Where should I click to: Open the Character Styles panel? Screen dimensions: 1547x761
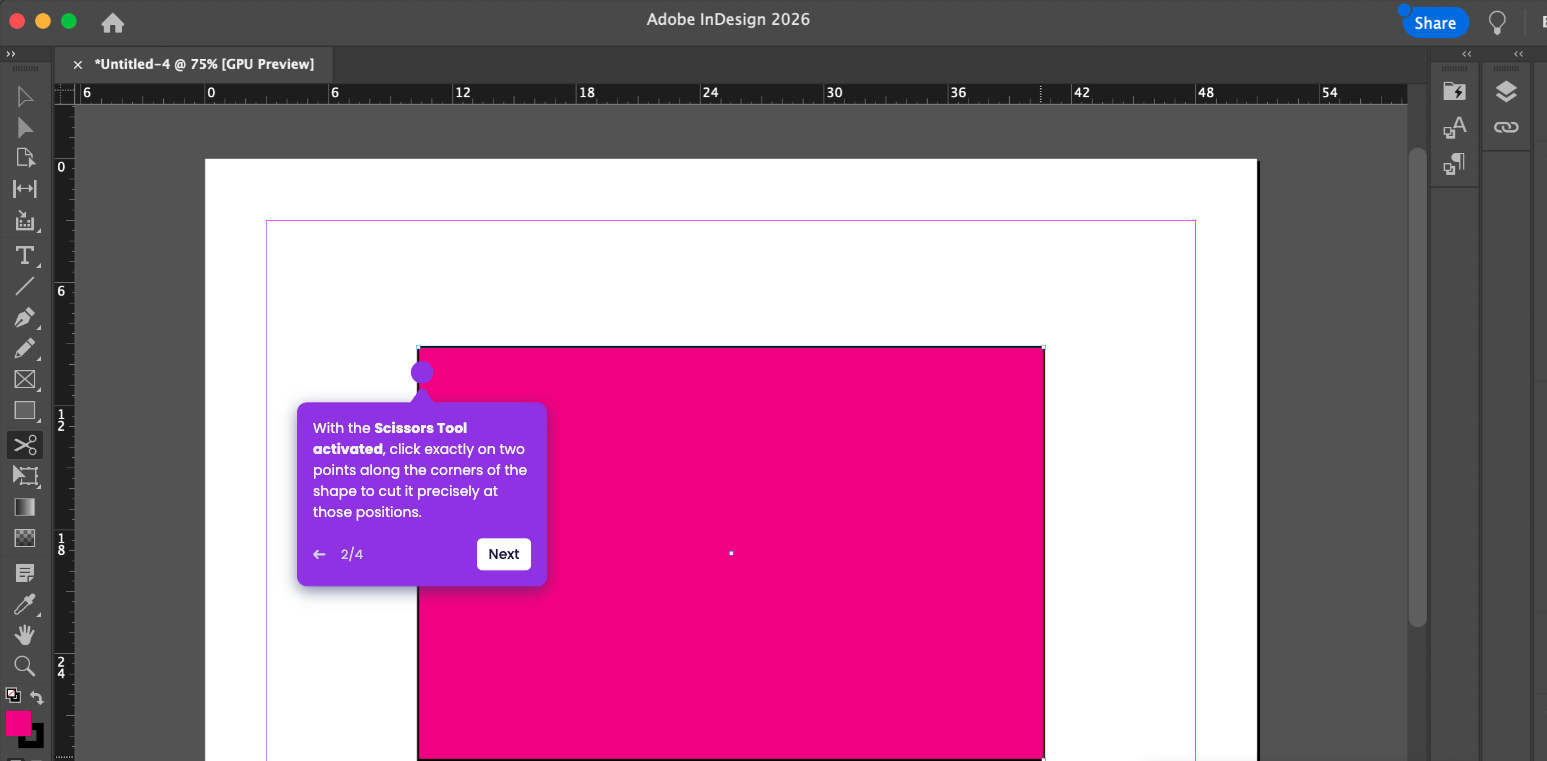pos(1454,127)
